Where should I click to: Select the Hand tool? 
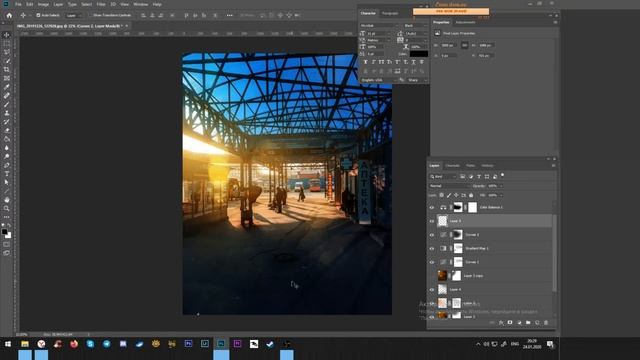click(7, 200)
